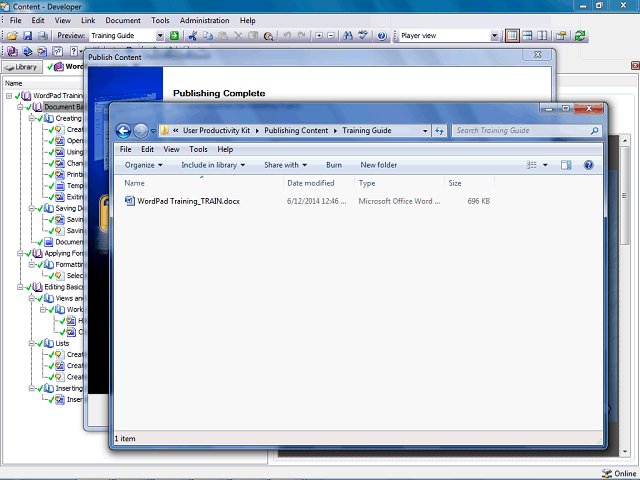This screenshot has width=640, height=480.
Task: Click the find-in-library magnifier icon
Action: (268, 36)
